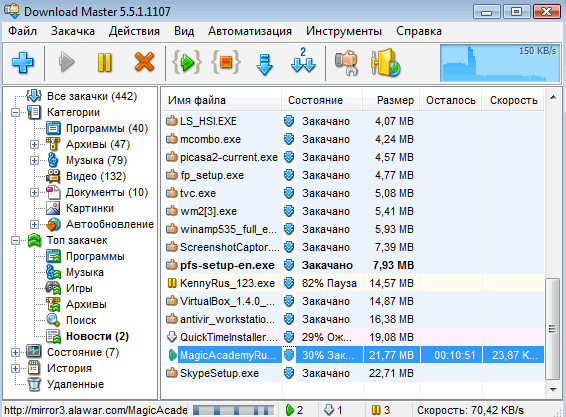This screenshot has width=566, height=417.
Task: Click the yellow Pause download icon
Action: (105, 63)
